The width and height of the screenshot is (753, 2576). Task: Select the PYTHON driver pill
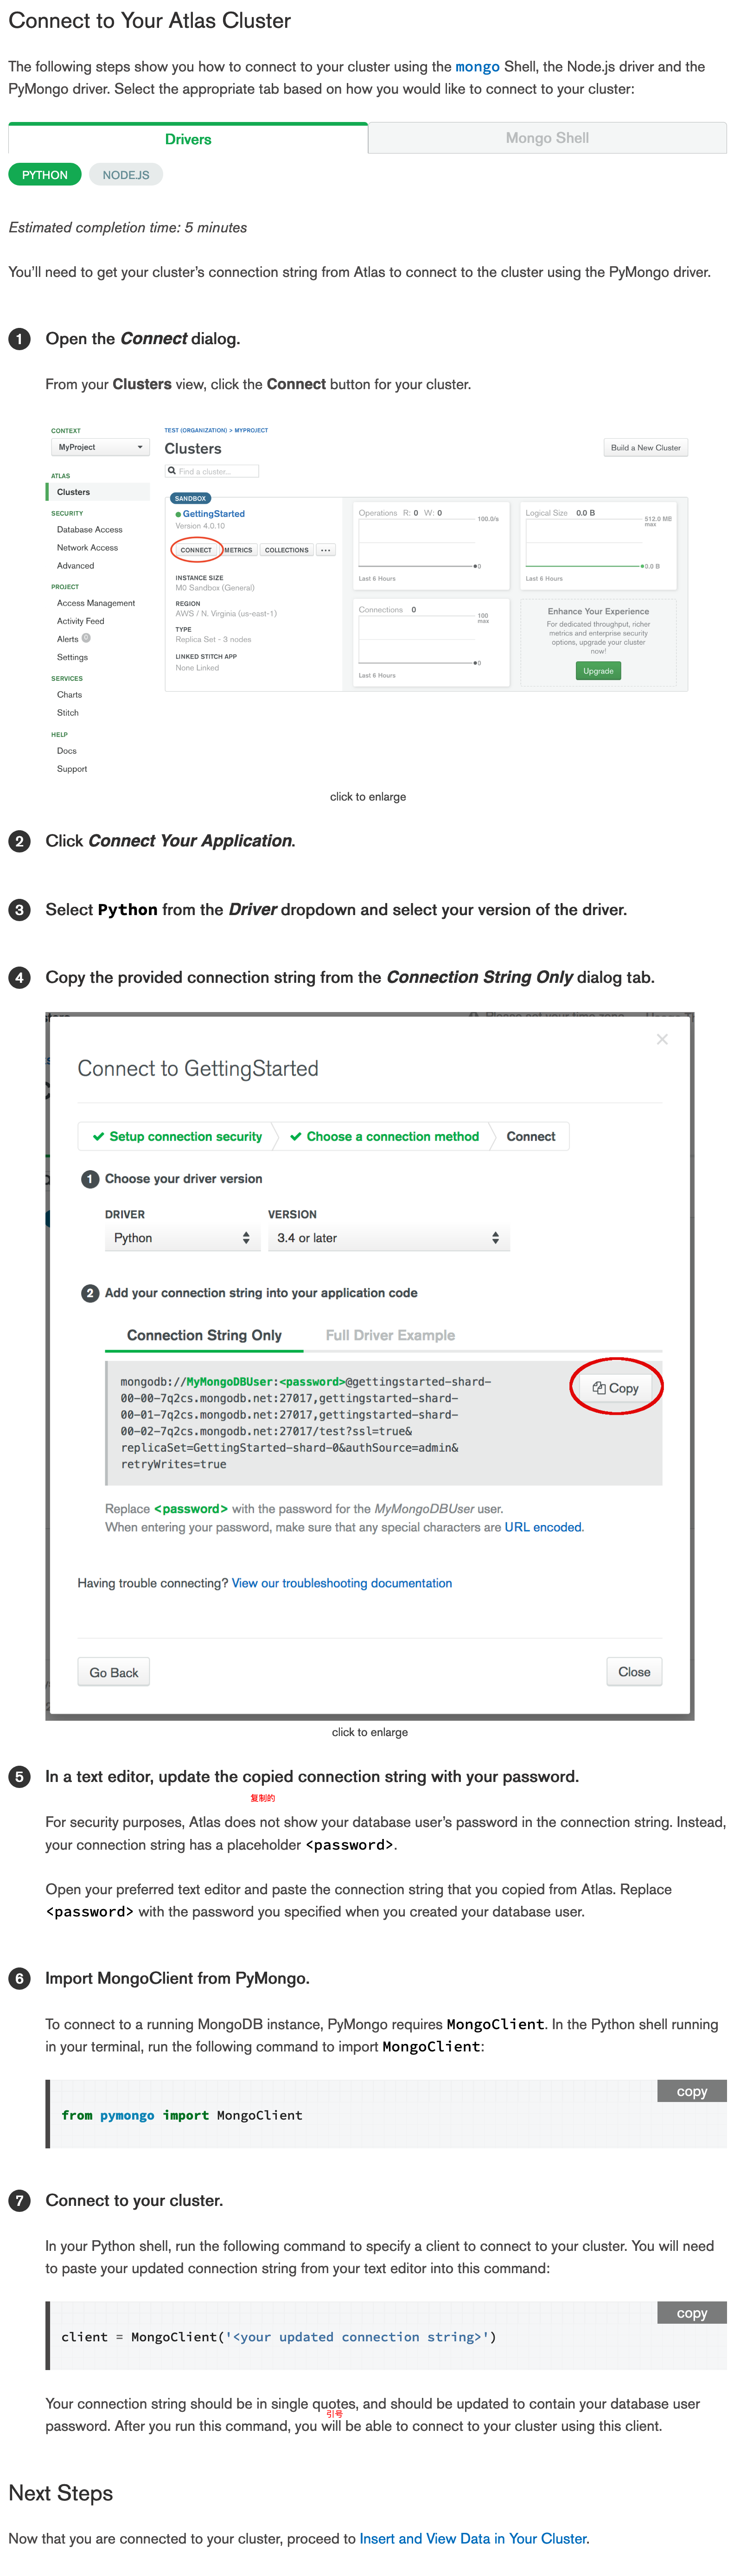coord(45,175)
